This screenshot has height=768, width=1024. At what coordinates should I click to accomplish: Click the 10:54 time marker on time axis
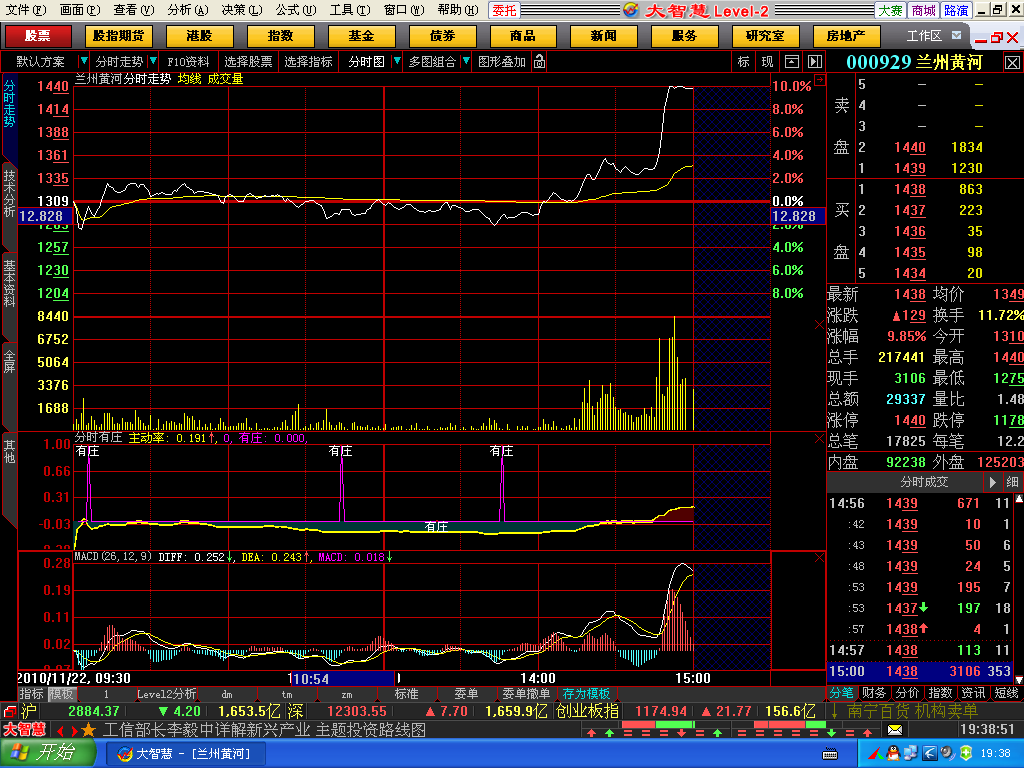tap(308, 678)
